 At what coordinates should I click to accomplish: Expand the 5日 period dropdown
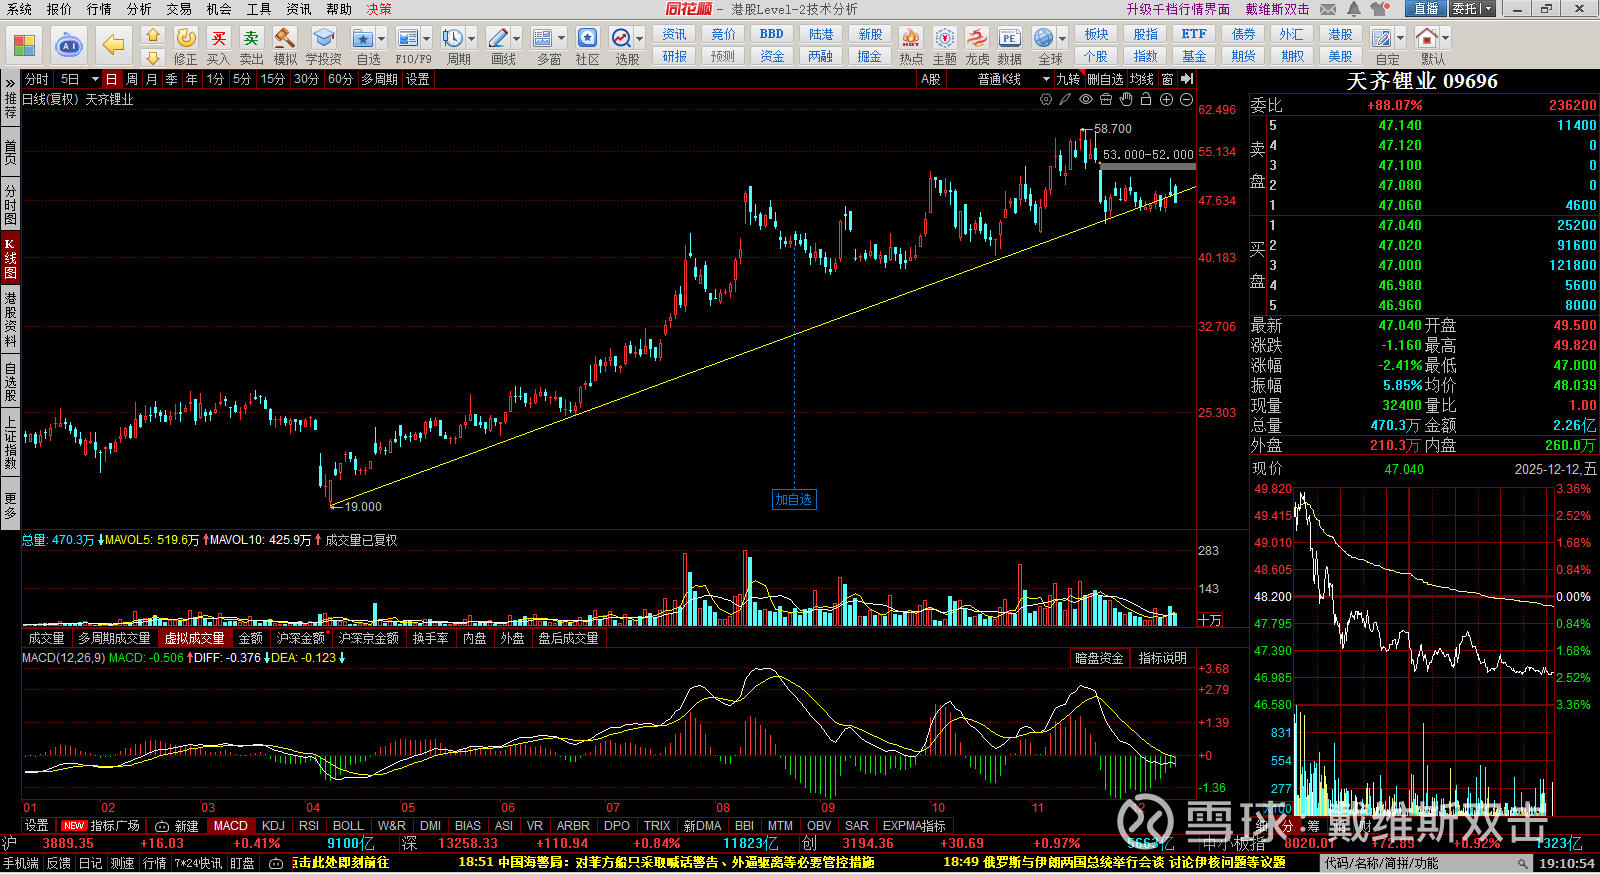click(x=95, y=79)
